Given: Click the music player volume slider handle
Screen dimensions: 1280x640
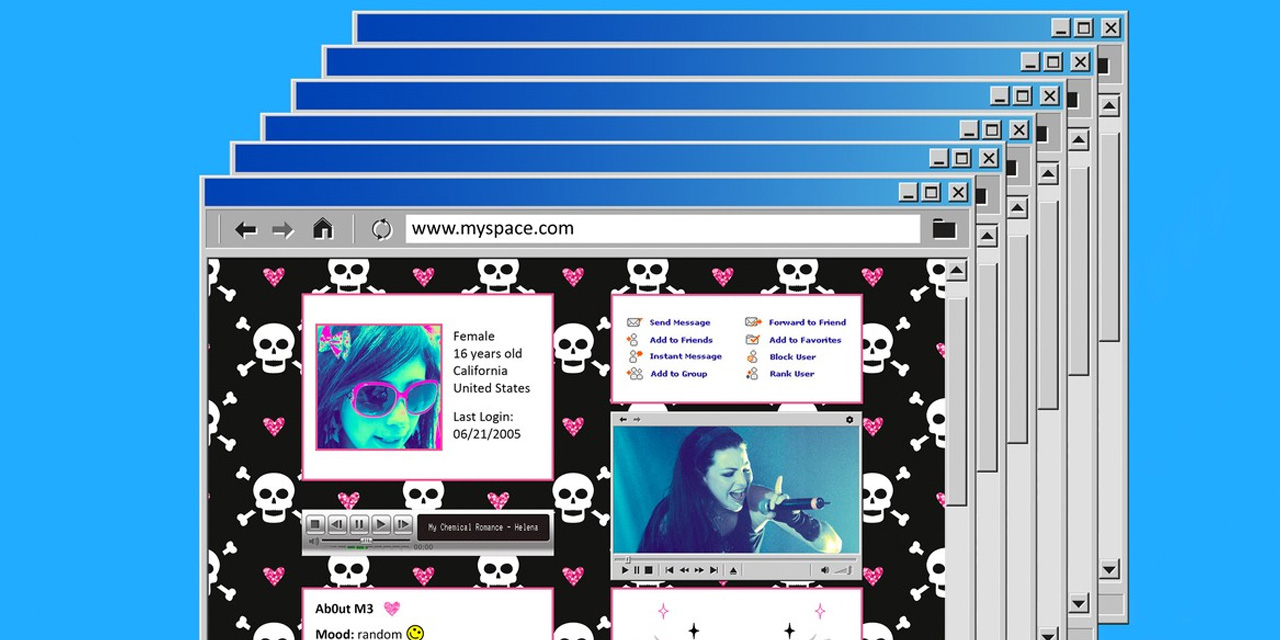Looking at the screenshot, I should [x=366, y=541].
